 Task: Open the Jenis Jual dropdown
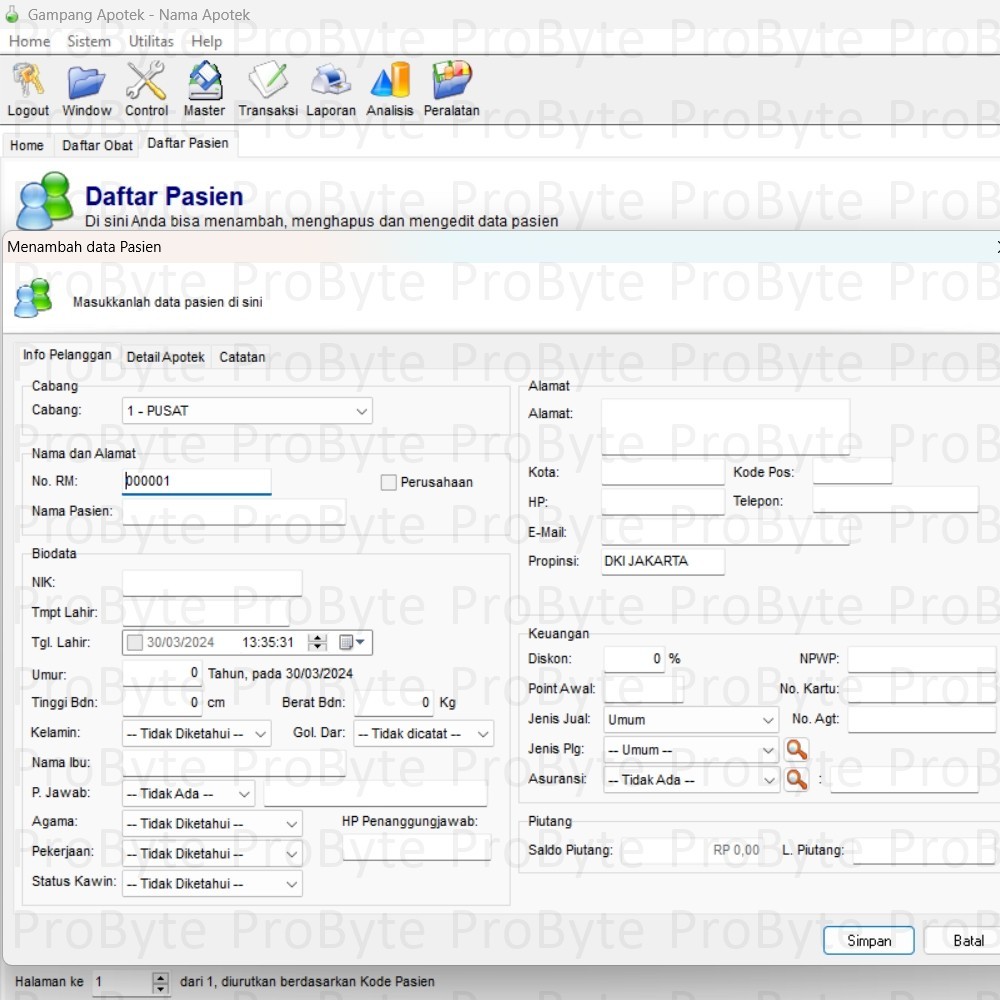click(x=767, y=720)
